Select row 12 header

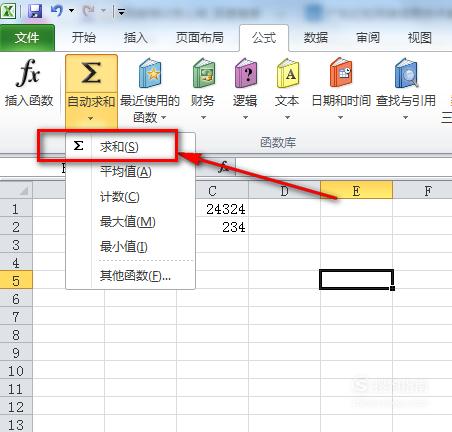pyautogui.click(x=16, y=407)
